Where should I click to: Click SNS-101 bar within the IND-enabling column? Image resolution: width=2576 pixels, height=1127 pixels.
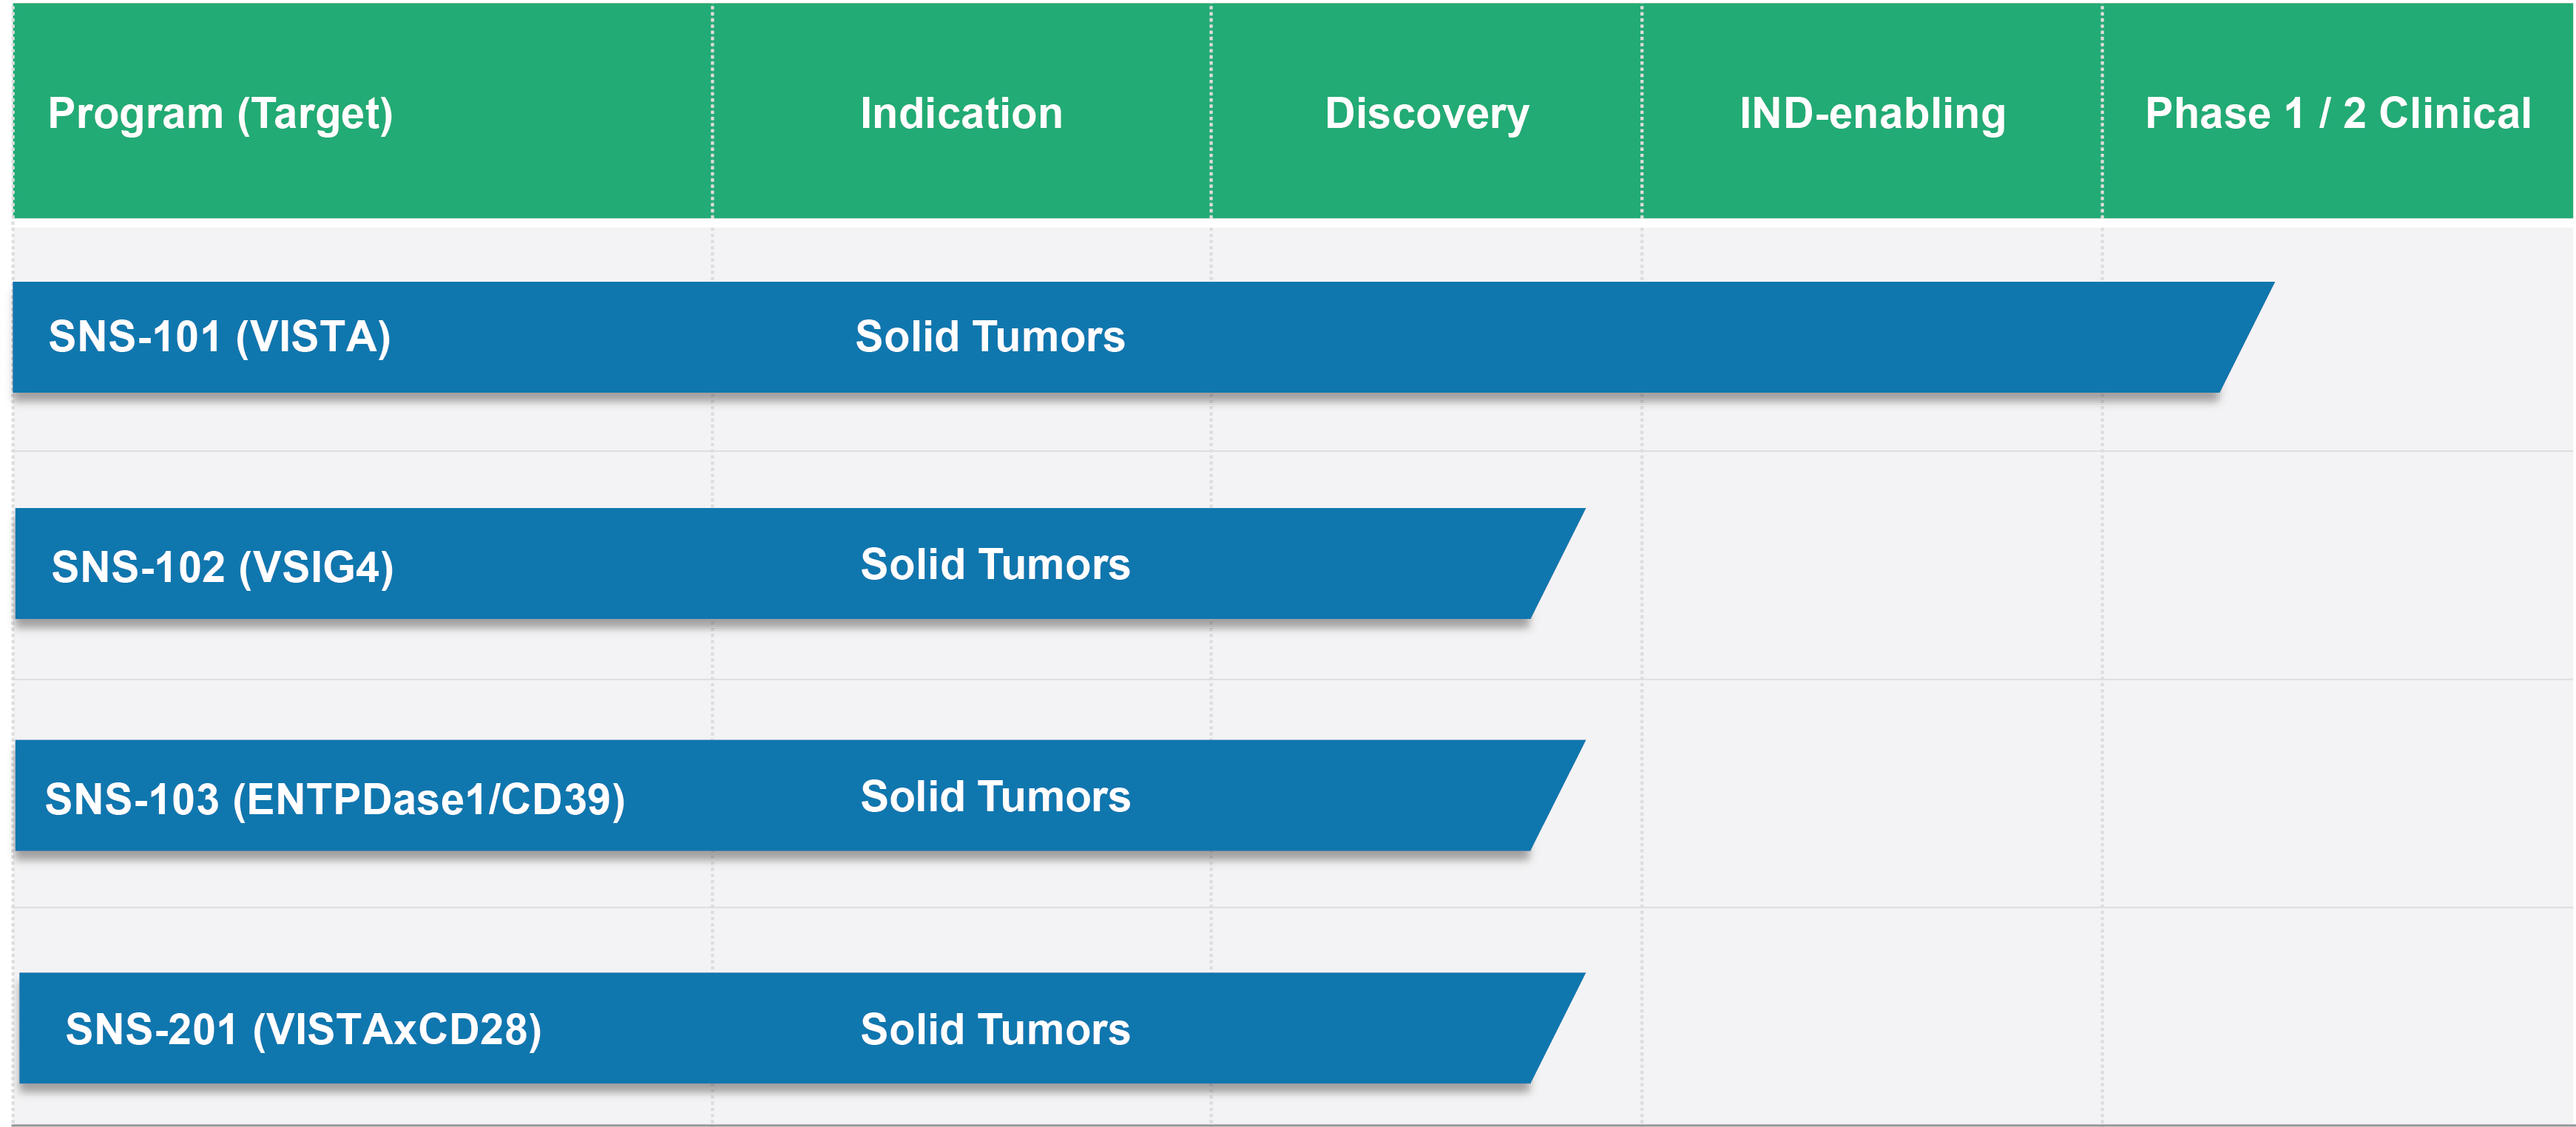pyautogui.click(x=1870, y=337)
